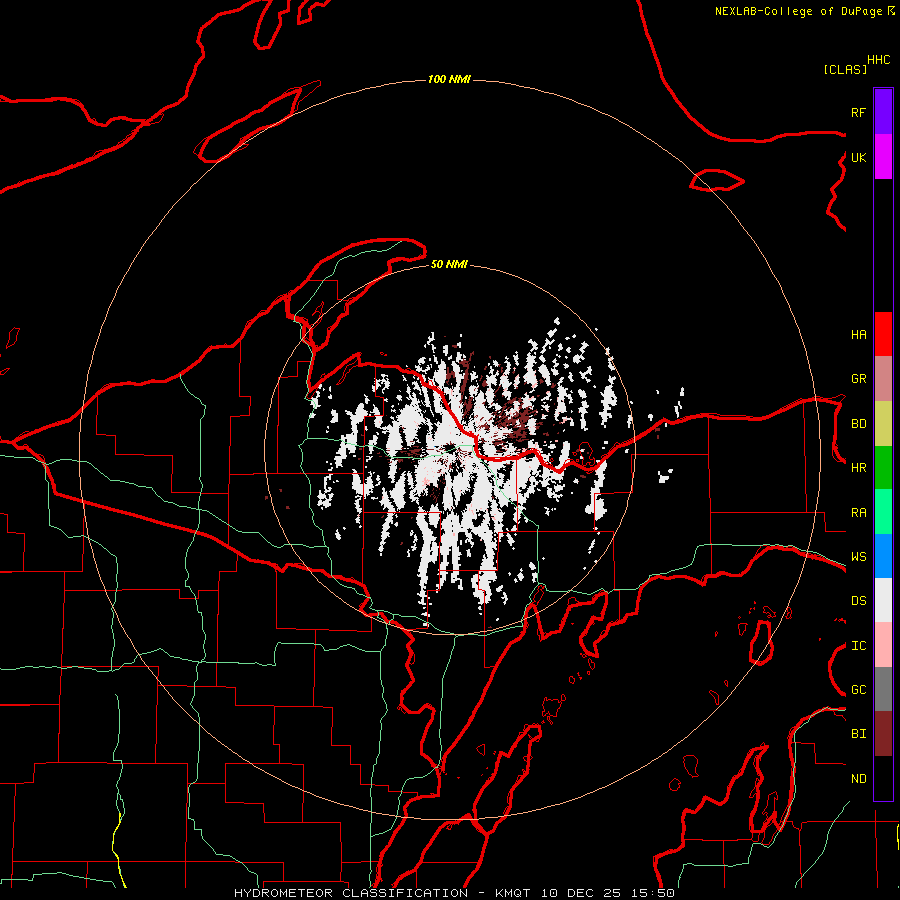Click the [CLAS] legend header
The width and height of the screenshot is (900, 900).
845,69
